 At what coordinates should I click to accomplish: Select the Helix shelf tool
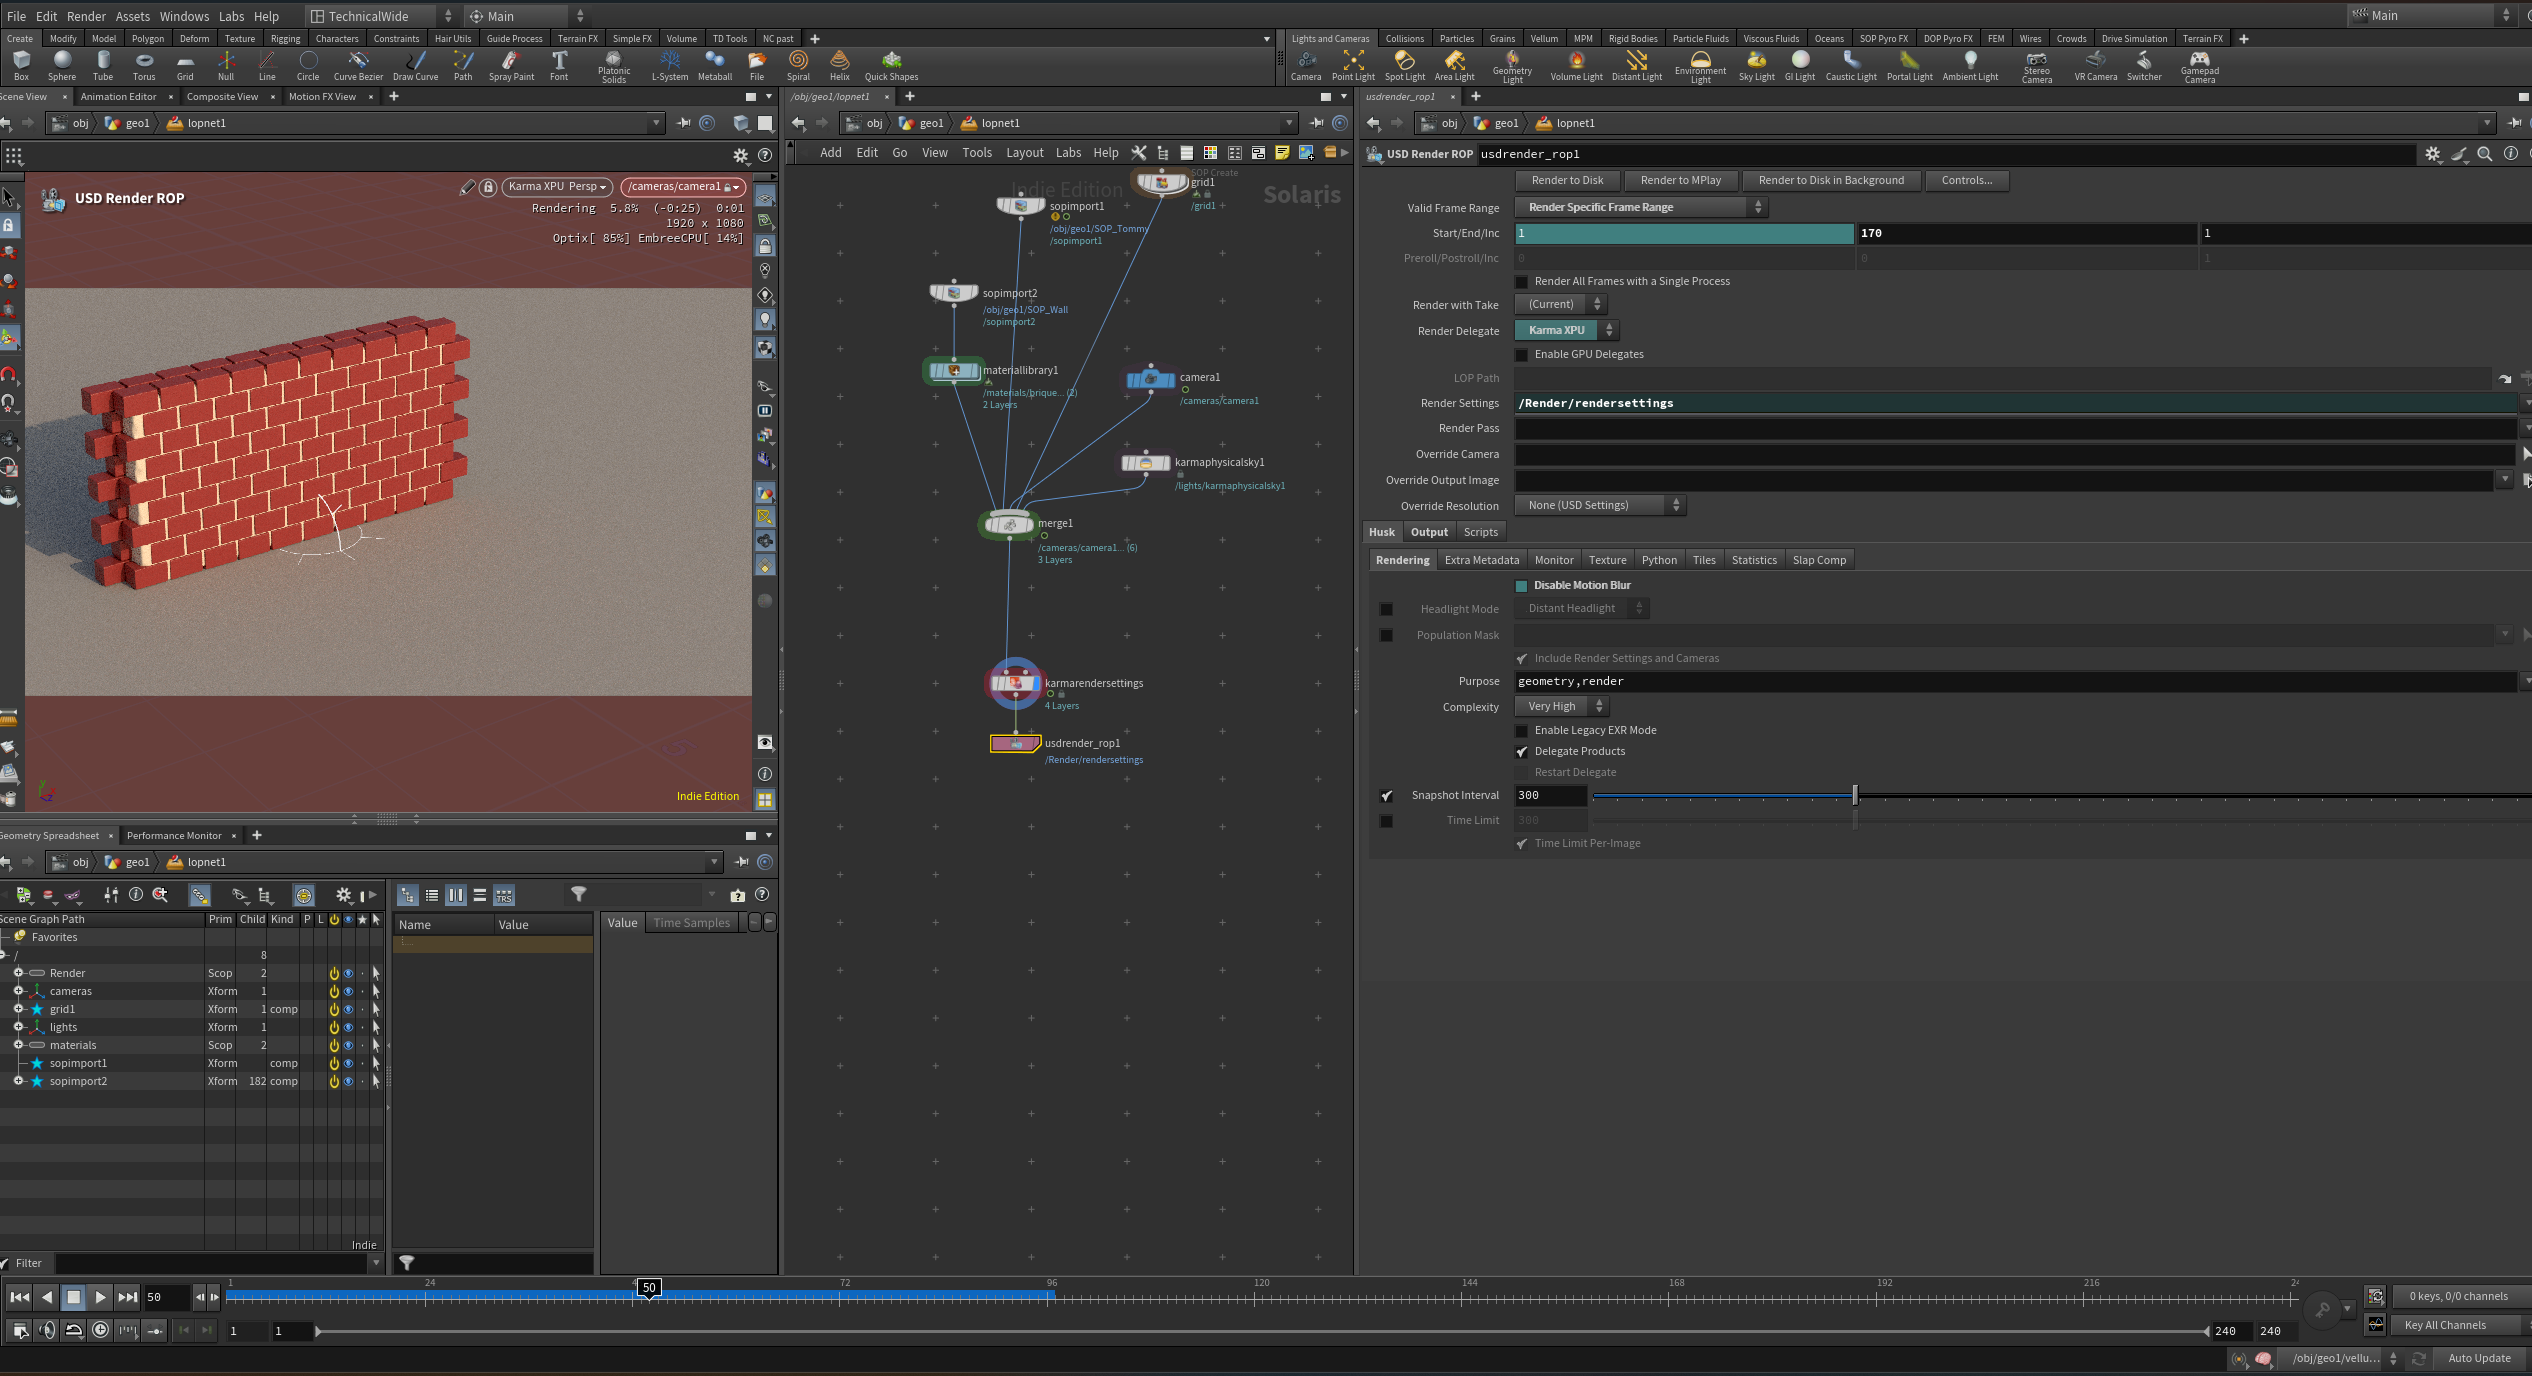click(840, 66)
